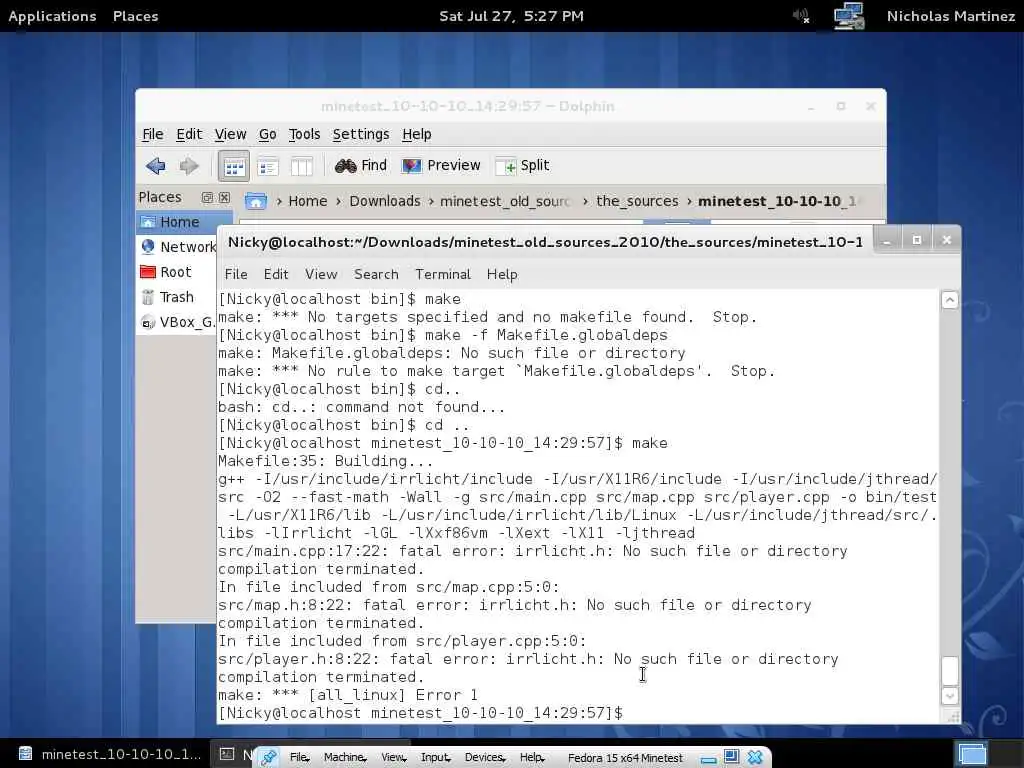This screenshot has height=768, width=1024.
Task: Navigate to the_sources in breadcrumb
Action: coord(637,201)
